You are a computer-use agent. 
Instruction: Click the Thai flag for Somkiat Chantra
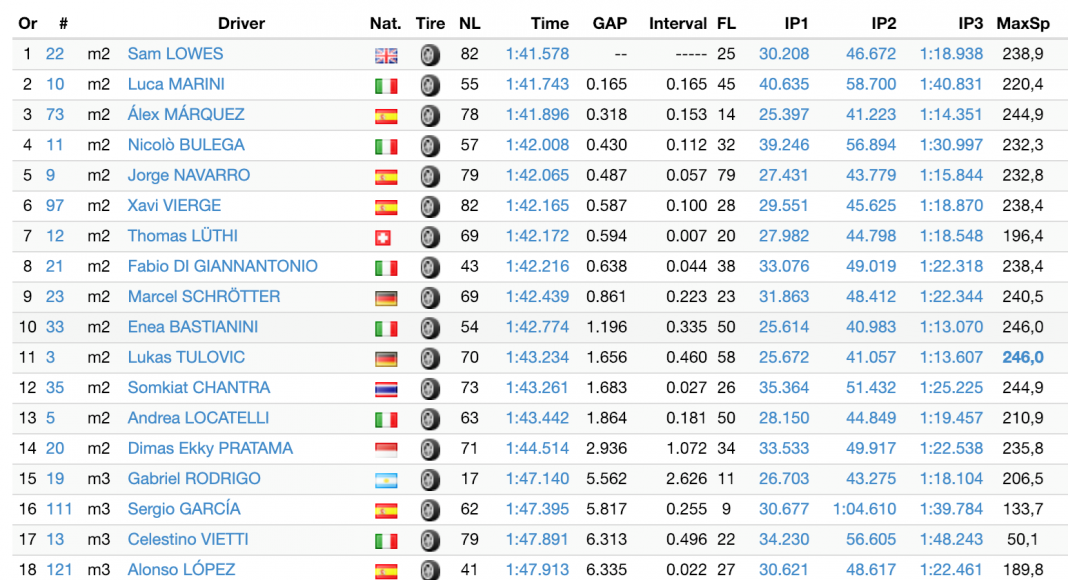click(385, 389)
